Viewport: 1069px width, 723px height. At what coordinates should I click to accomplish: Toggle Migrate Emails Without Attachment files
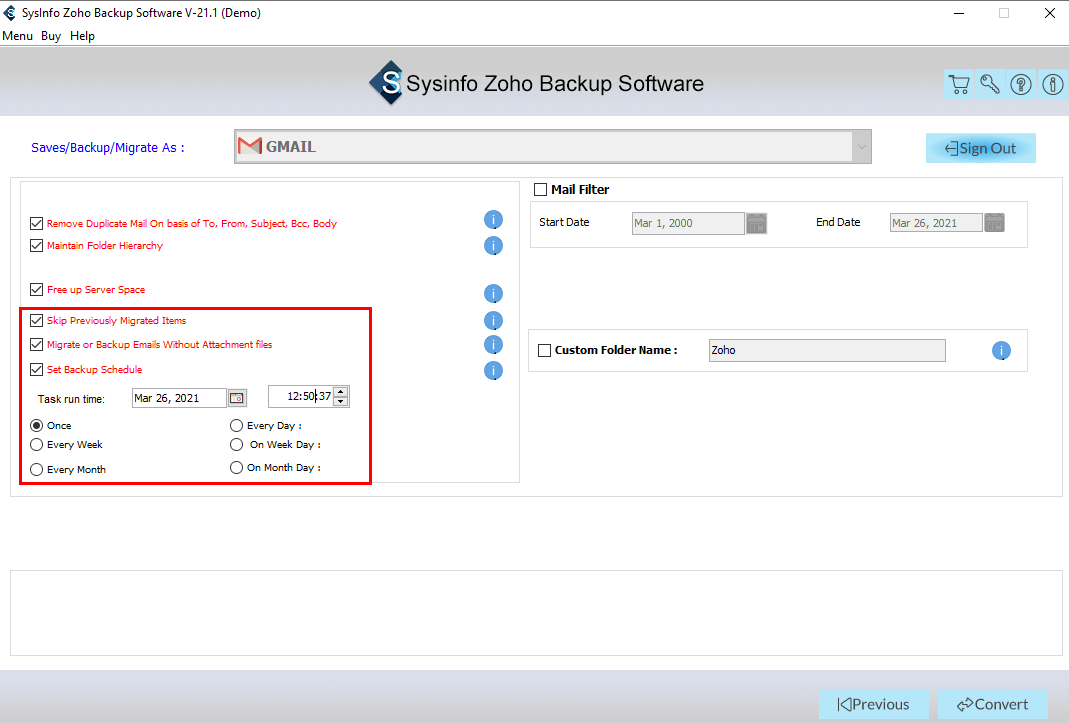37,344
